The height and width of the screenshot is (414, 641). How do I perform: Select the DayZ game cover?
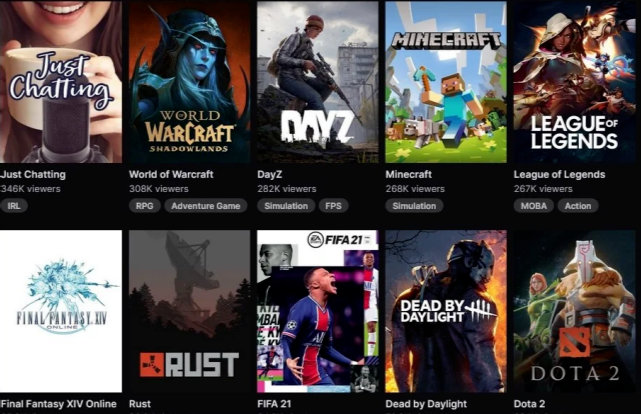(x=318, y=82)
